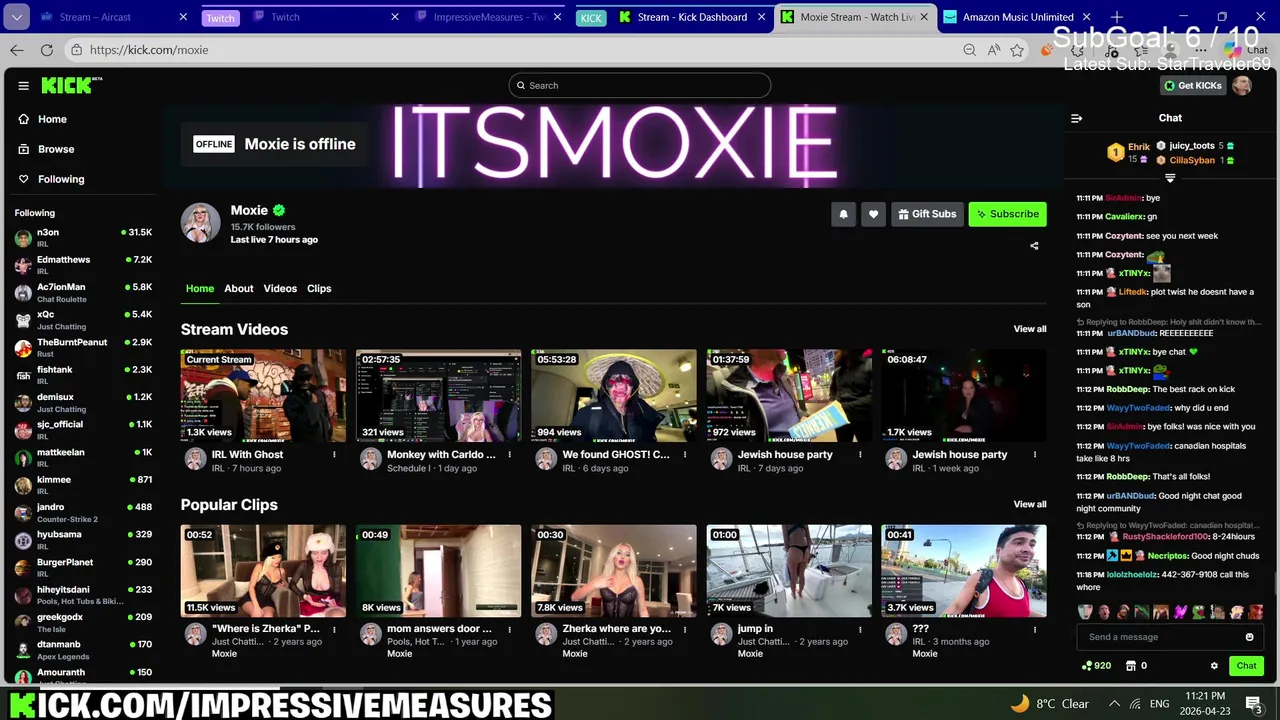Open options for Where is Zherka clip

(x=334, y=630)
